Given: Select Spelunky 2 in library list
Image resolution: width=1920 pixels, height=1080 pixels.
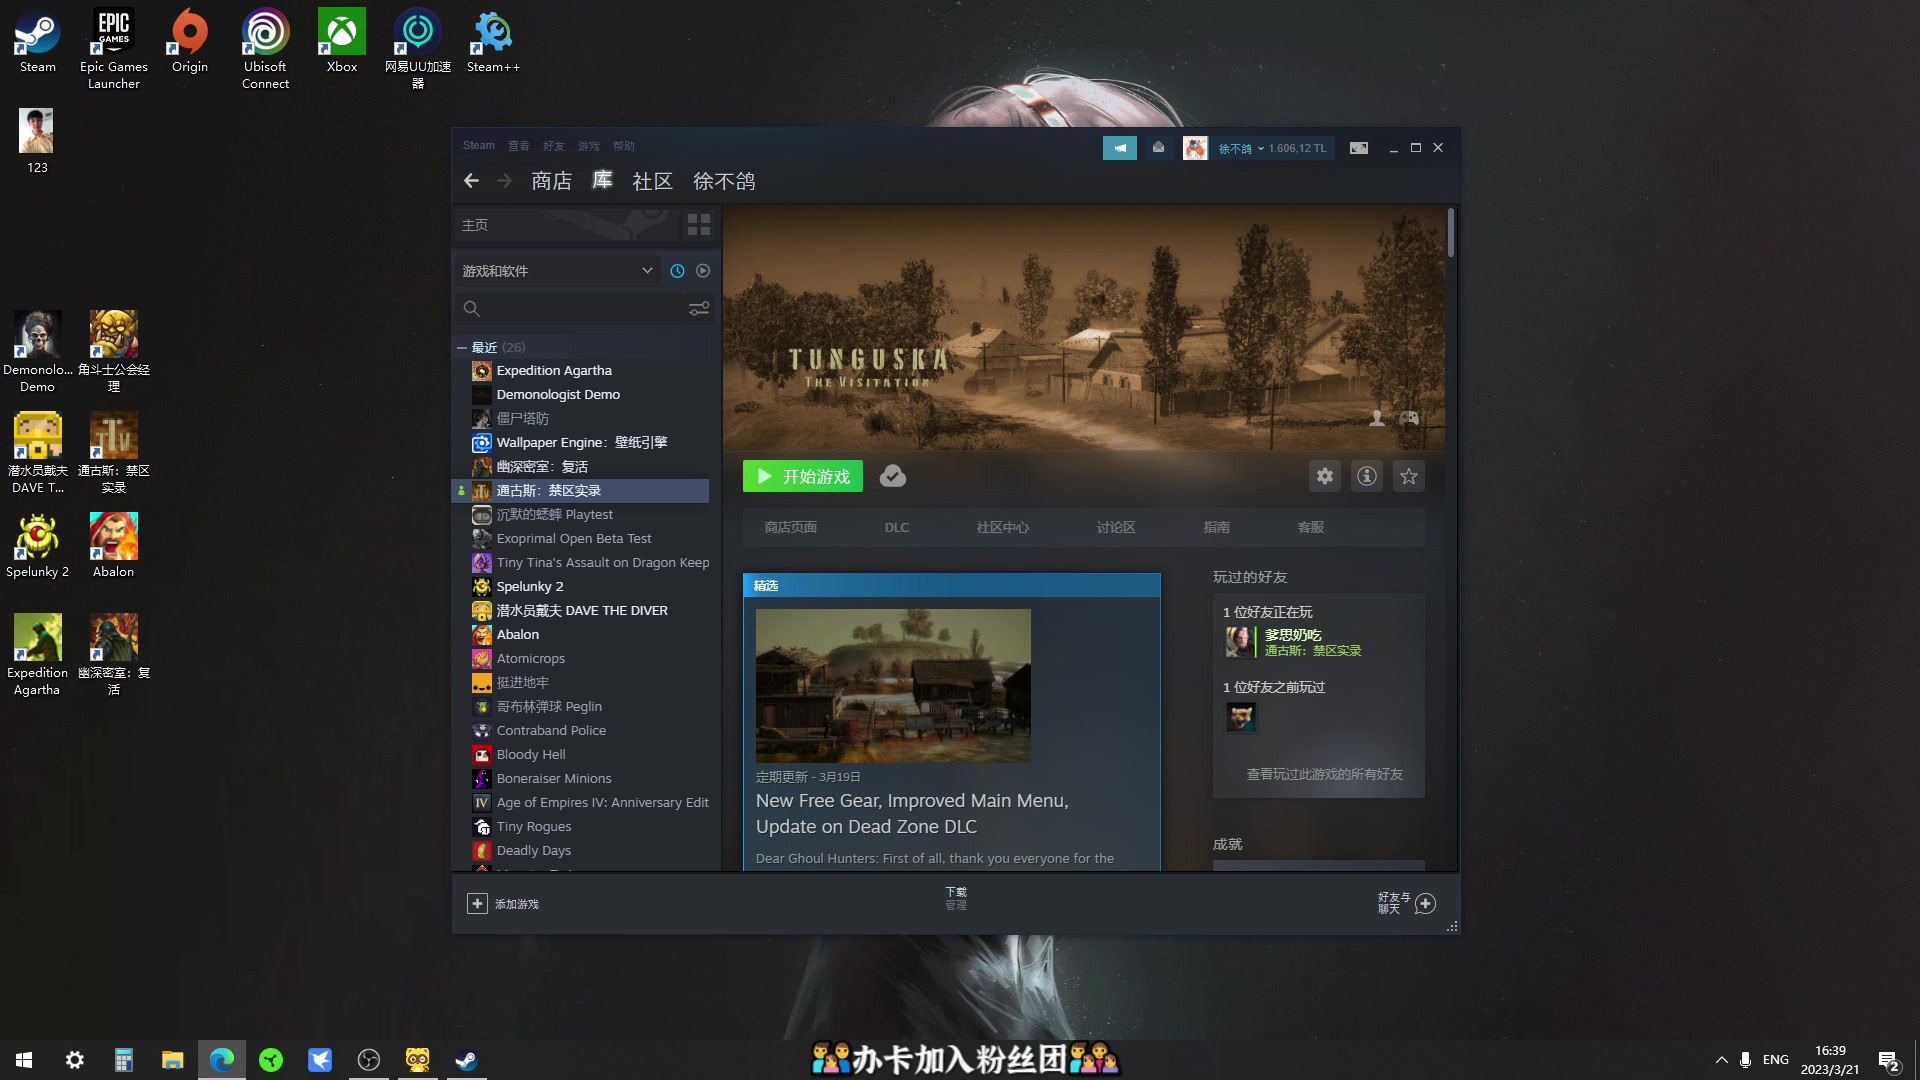Looking at the screenshot, I should (590, 587).
